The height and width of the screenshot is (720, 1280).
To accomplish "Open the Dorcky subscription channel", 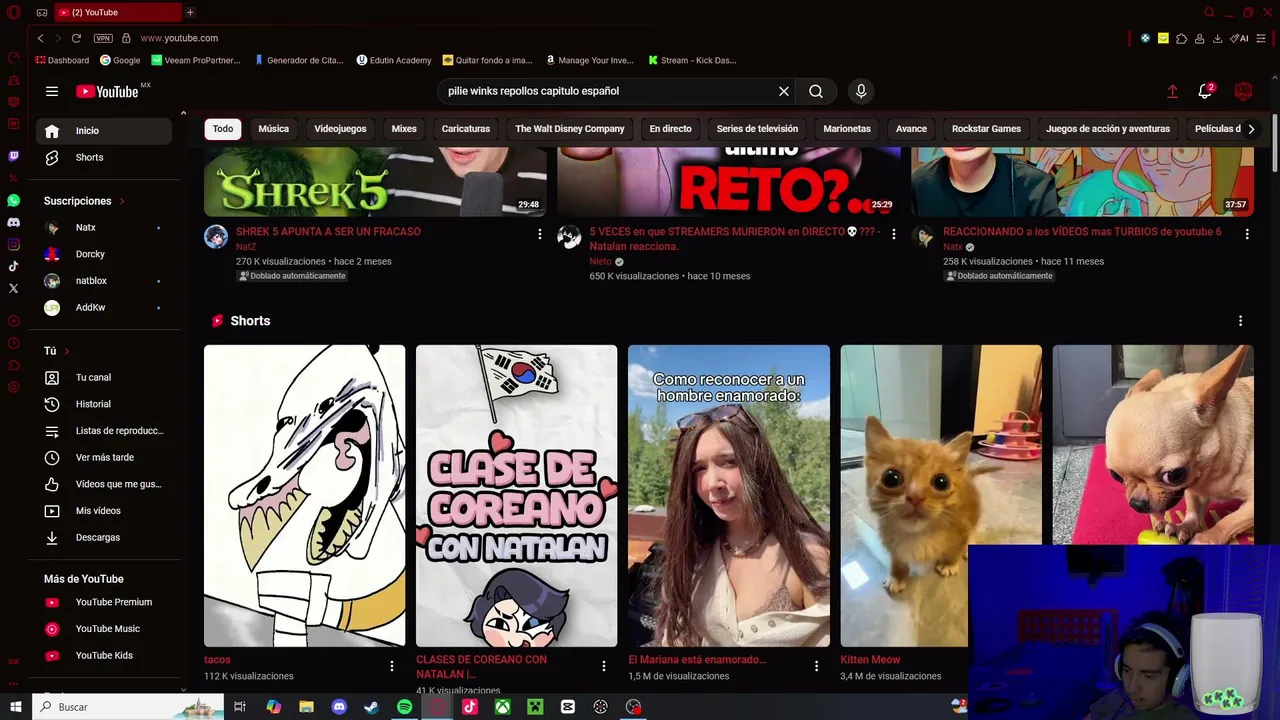I will click(x=104, y=254).
